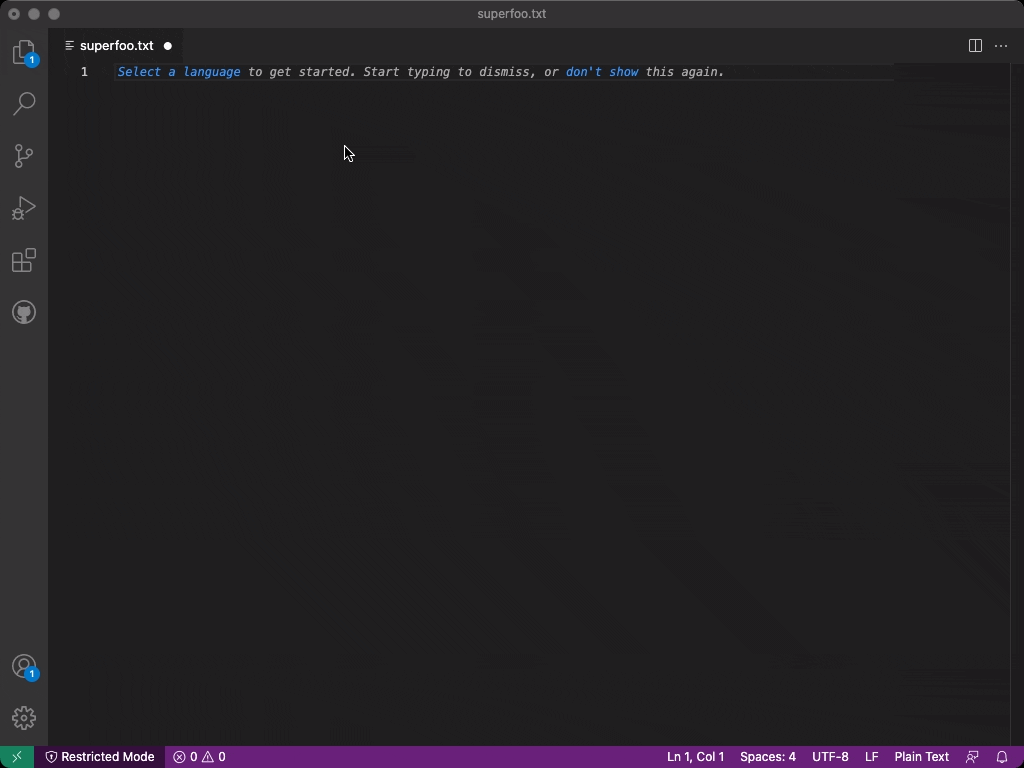
Task: Change indentation via Spaces: 4
Action: 767,757
